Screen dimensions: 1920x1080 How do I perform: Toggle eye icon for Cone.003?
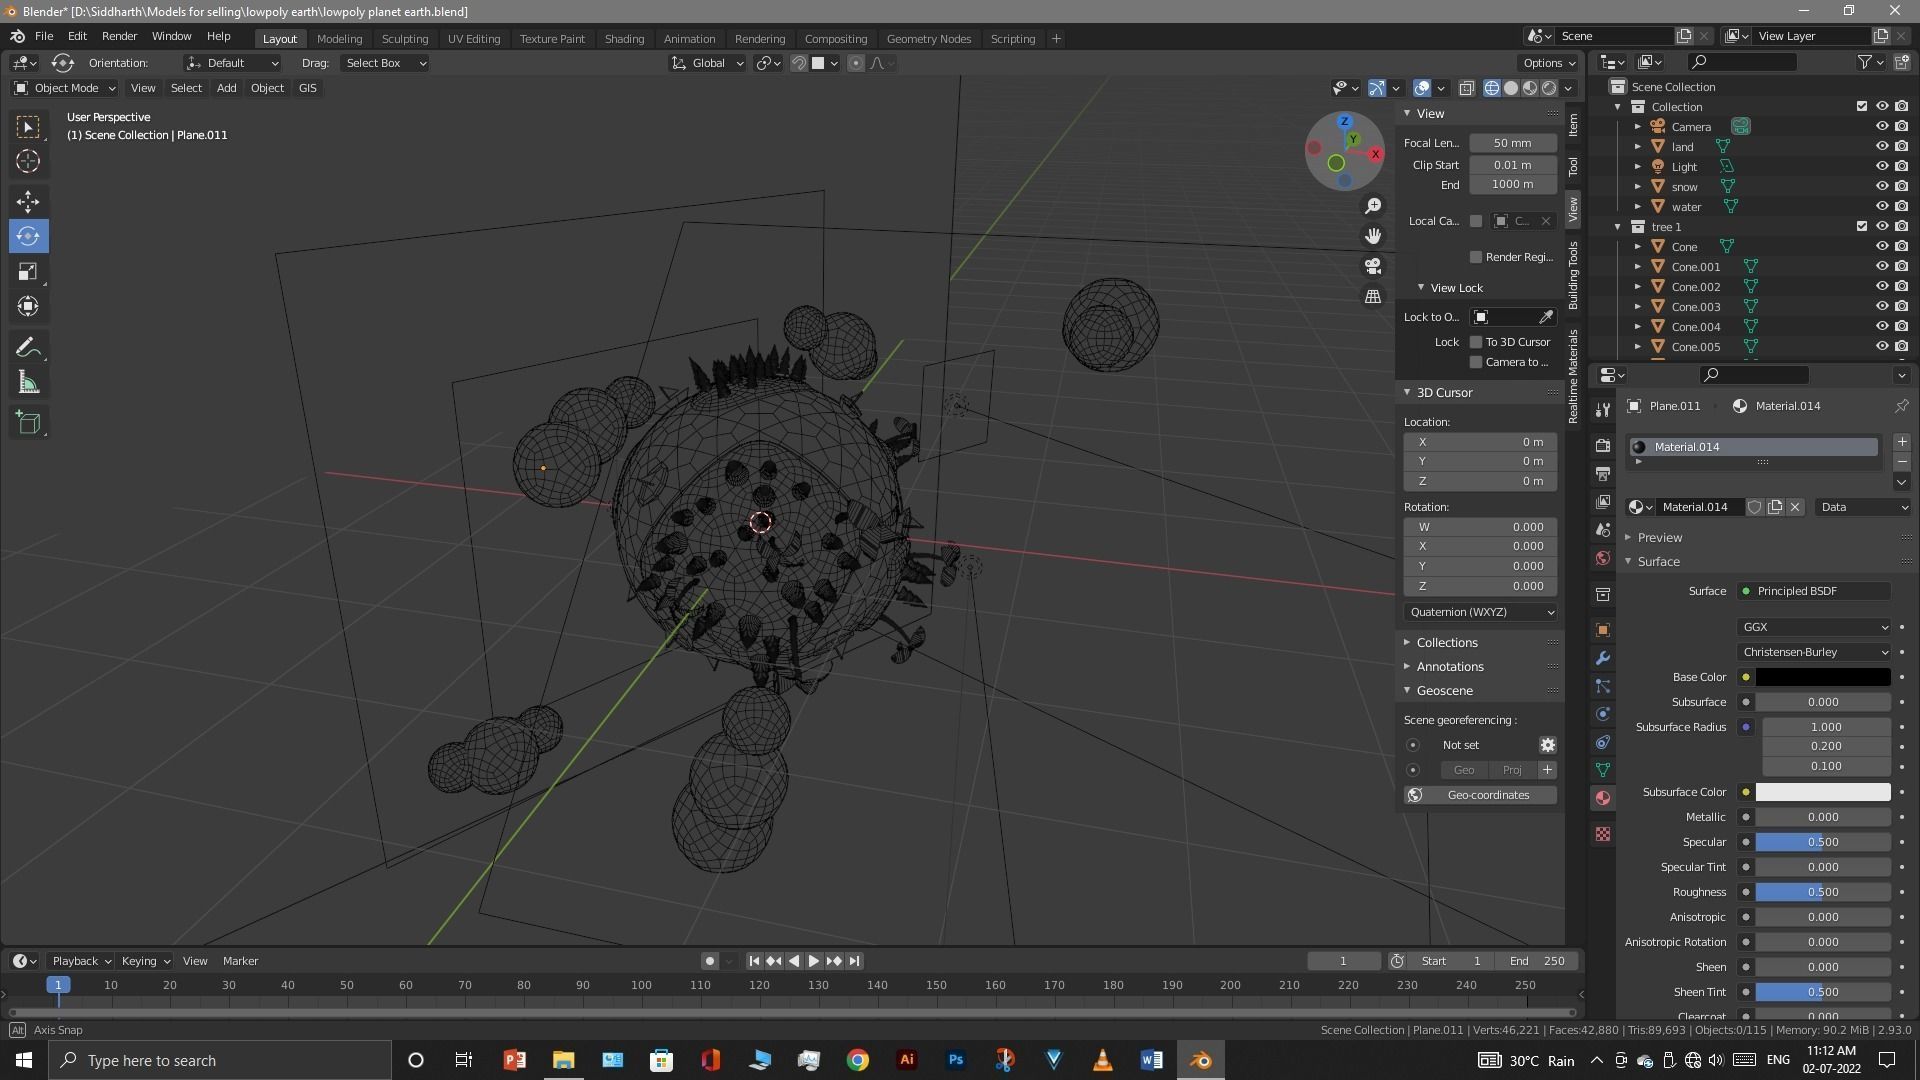coord(1881,307)
